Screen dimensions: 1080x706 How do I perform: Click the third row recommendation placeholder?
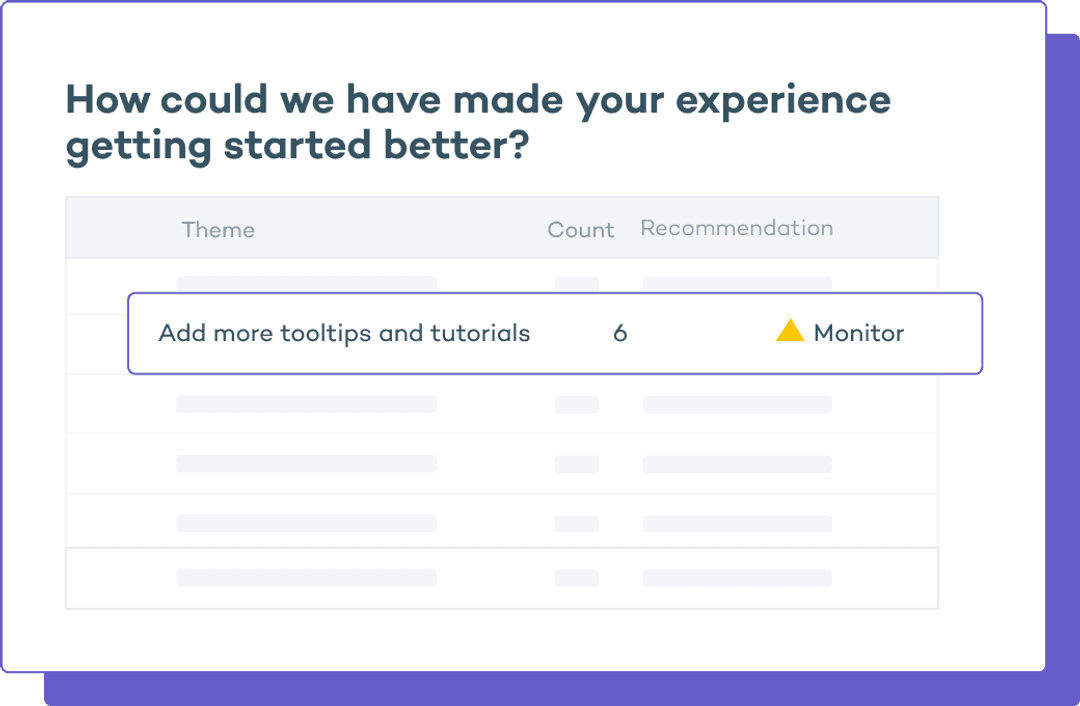click(737, 404)
